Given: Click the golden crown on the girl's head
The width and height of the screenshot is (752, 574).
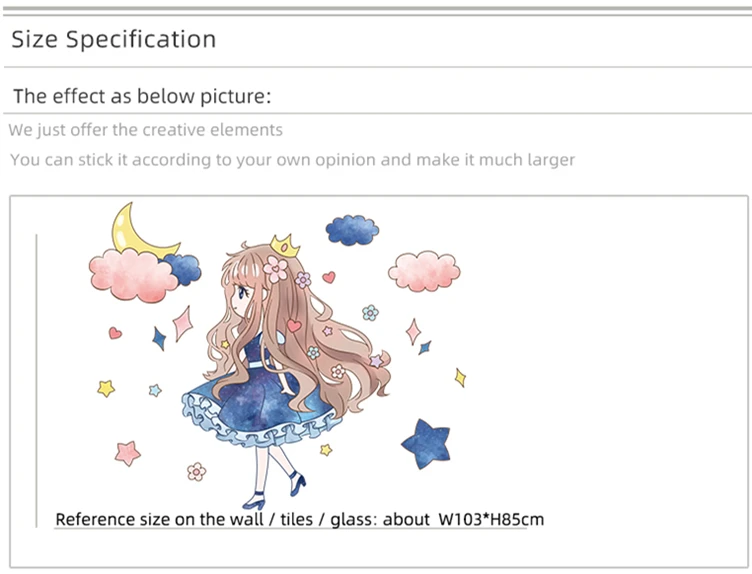Looking at the screenshot, I should coord(285,246).
